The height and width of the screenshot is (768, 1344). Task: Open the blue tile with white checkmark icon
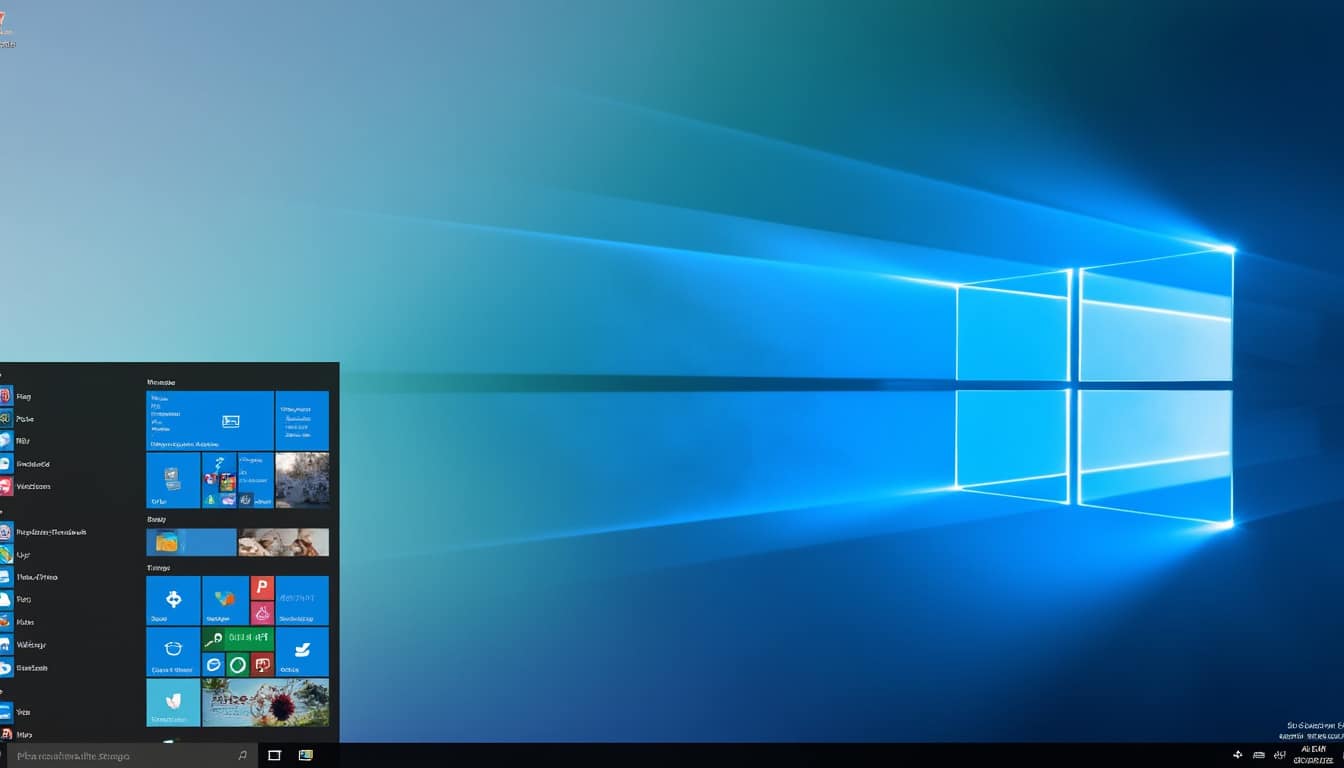point(302,652)
